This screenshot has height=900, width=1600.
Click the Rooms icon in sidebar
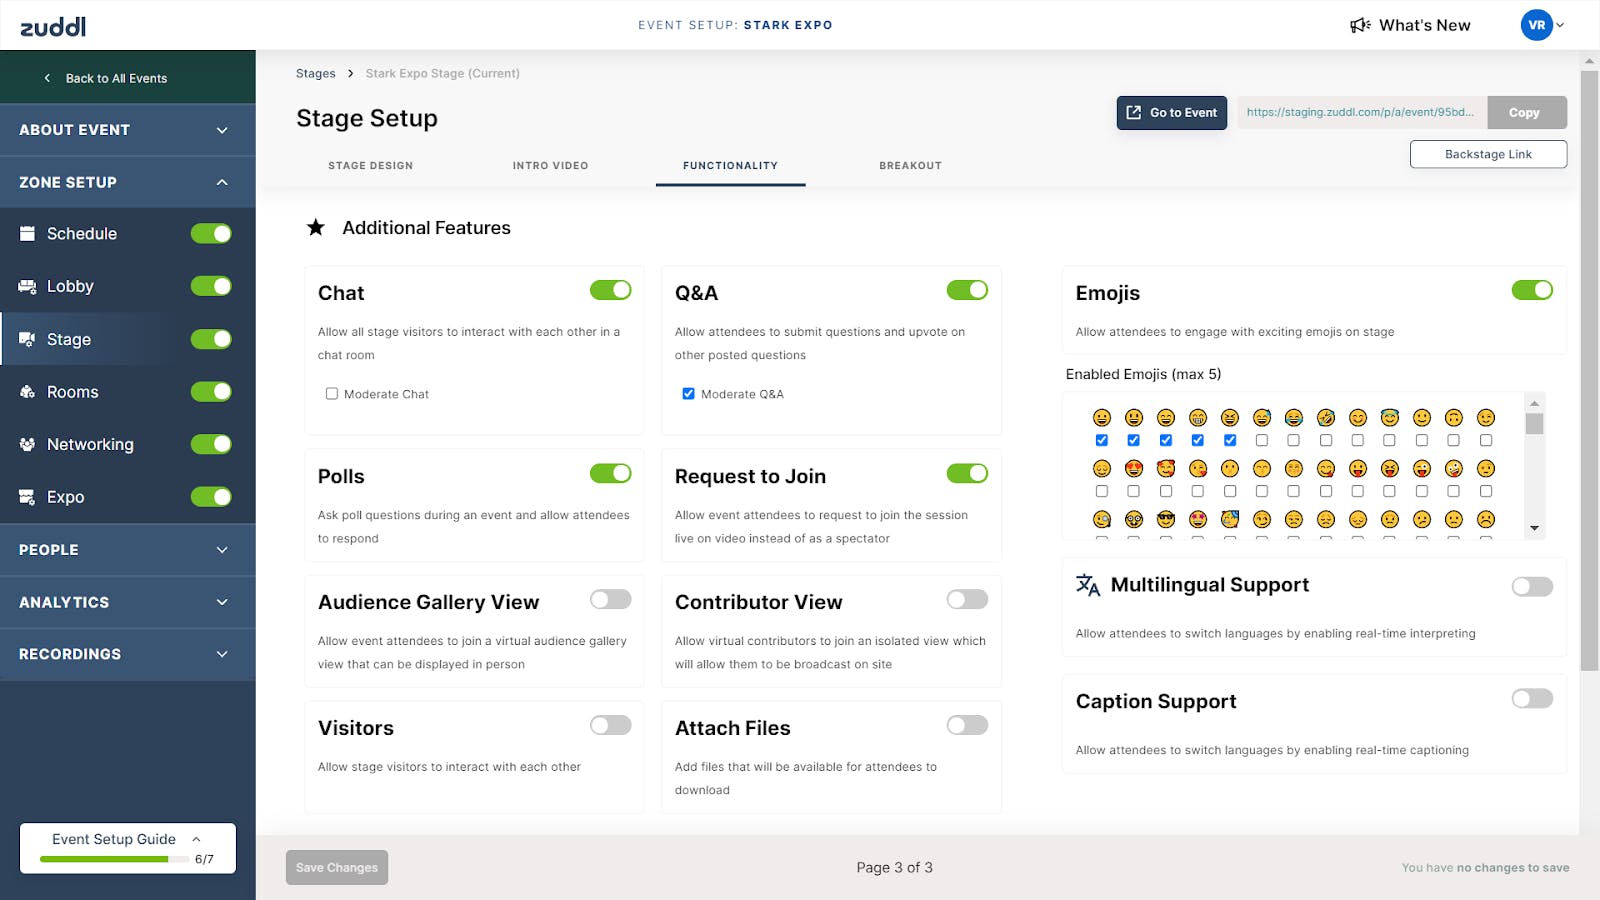tap(27, 392)
